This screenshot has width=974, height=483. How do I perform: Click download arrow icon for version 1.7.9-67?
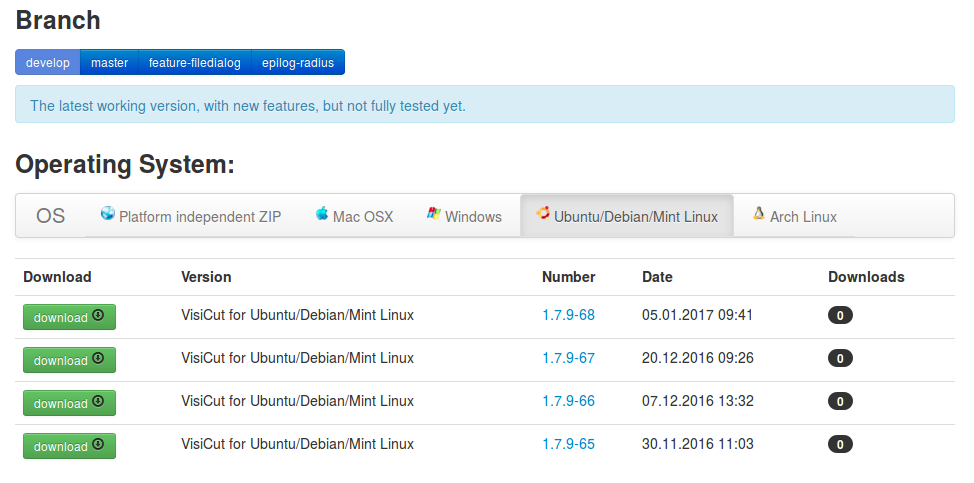pos(98,358)
